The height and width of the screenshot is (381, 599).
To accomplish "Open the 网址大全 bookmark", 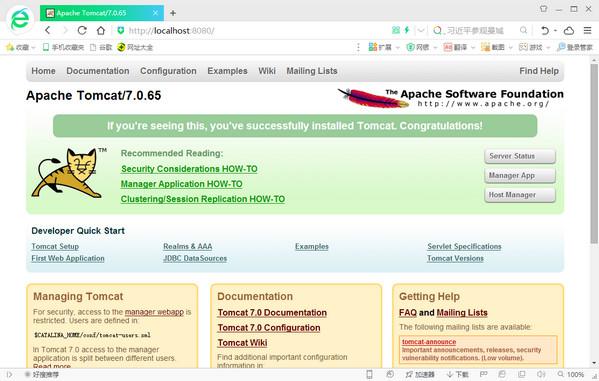I will click(135, 47).
